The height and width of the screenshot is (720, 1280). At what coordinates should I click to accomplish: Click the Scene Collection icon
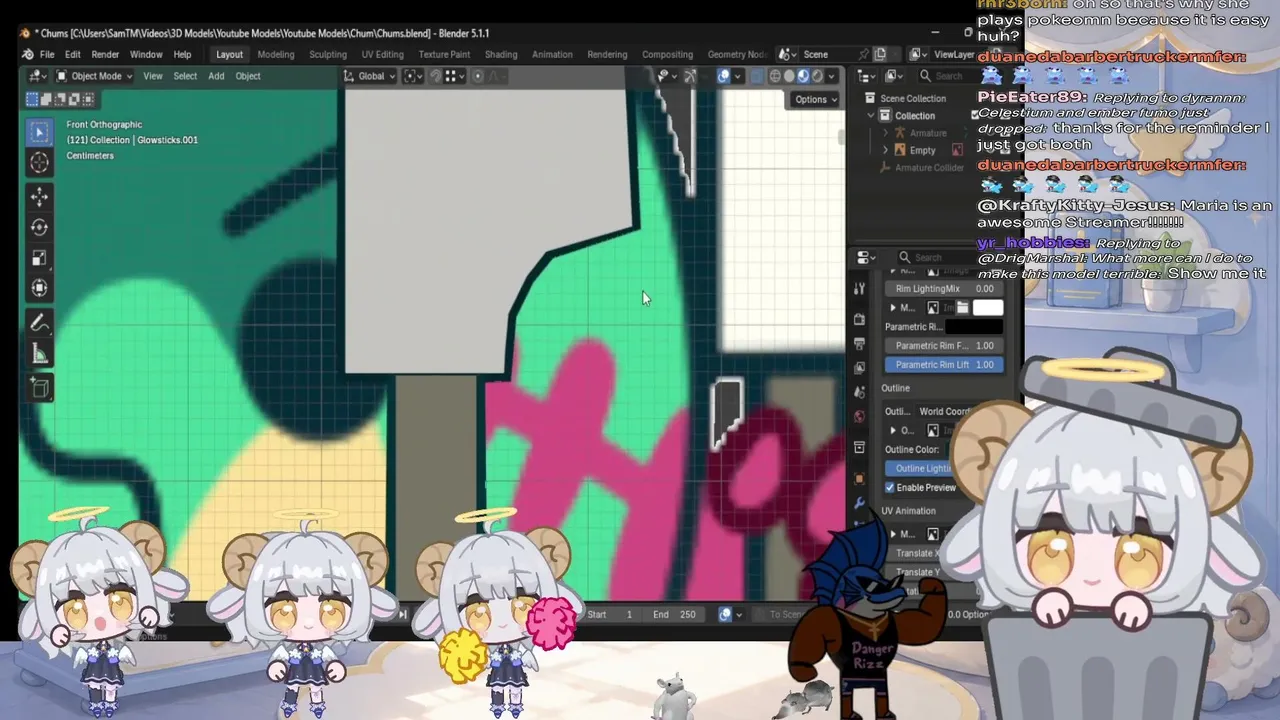pyautogui.click(x=871, y=98)
